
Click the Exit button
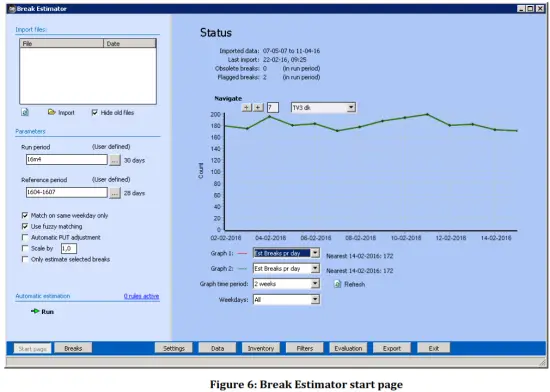(434, 348)
